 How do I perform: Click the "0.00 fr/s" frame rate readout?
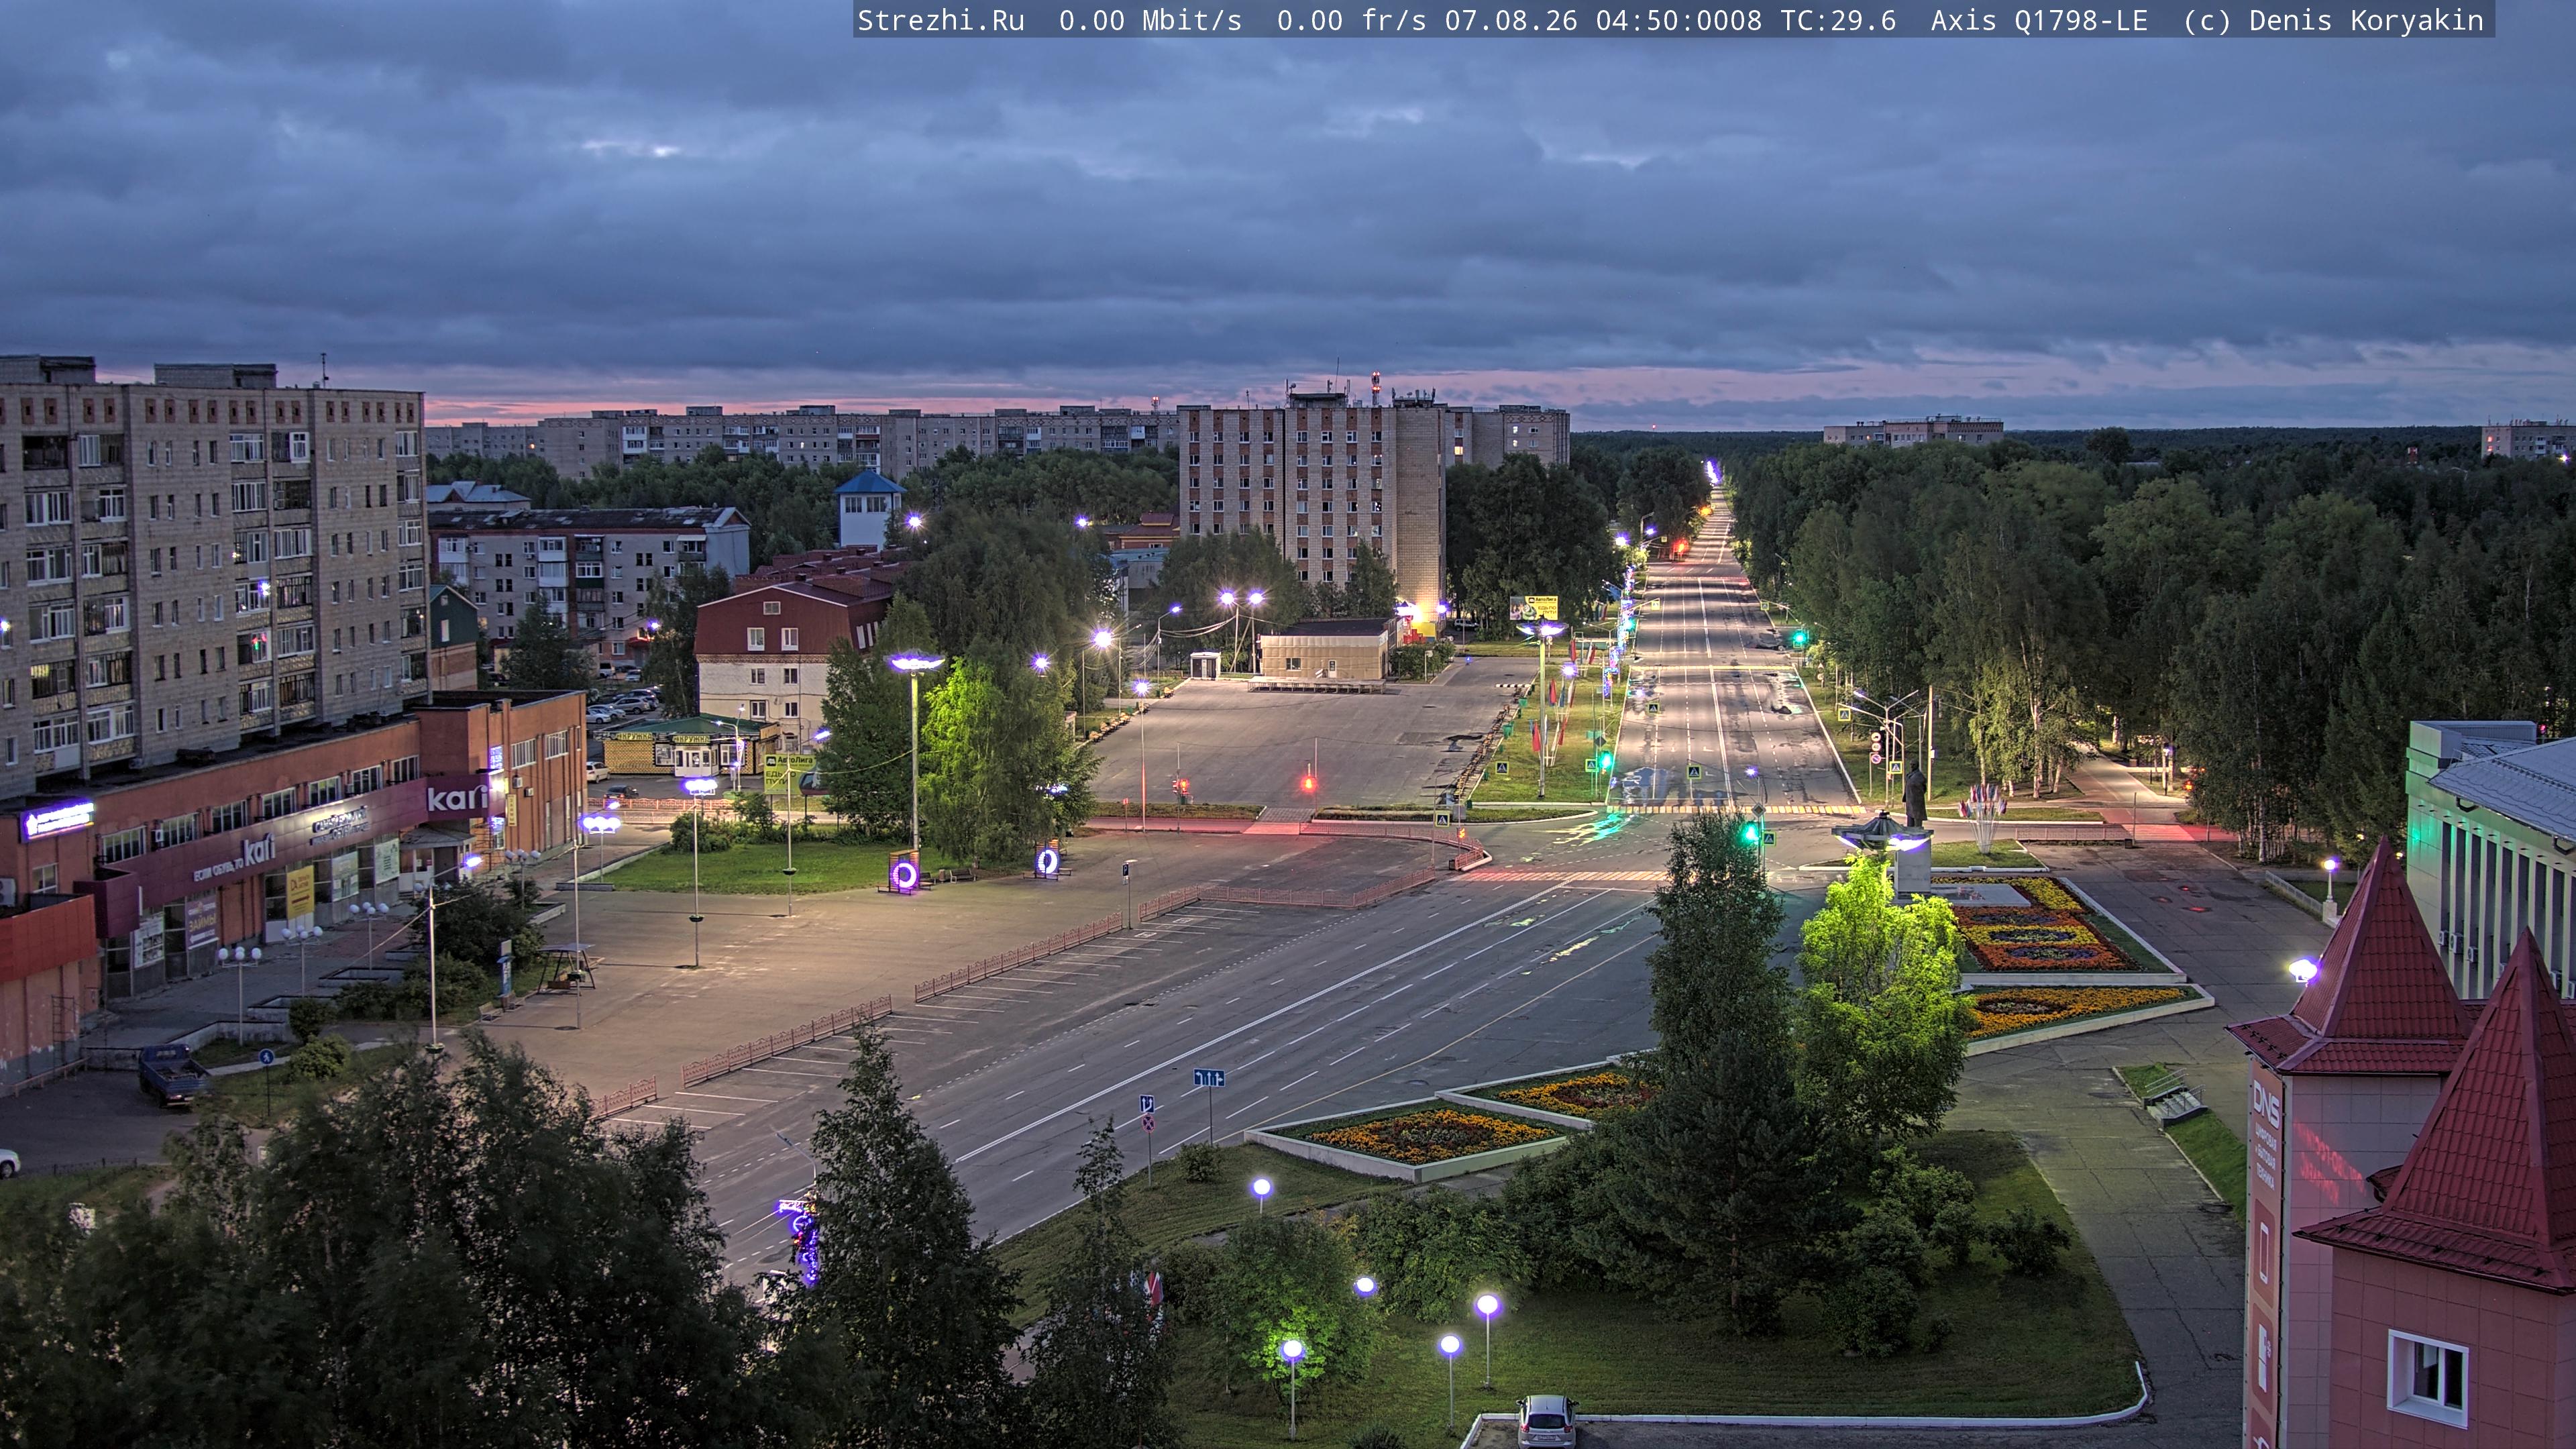[1351, 21]
